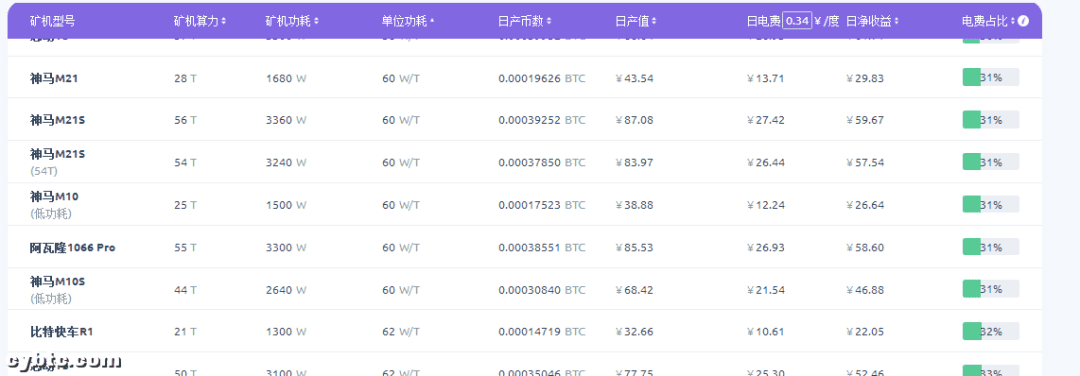The height and width of the screenshot is (376, 1080).
Task: Open the 比特快车R1 miner entry
Action: point(61,331)
